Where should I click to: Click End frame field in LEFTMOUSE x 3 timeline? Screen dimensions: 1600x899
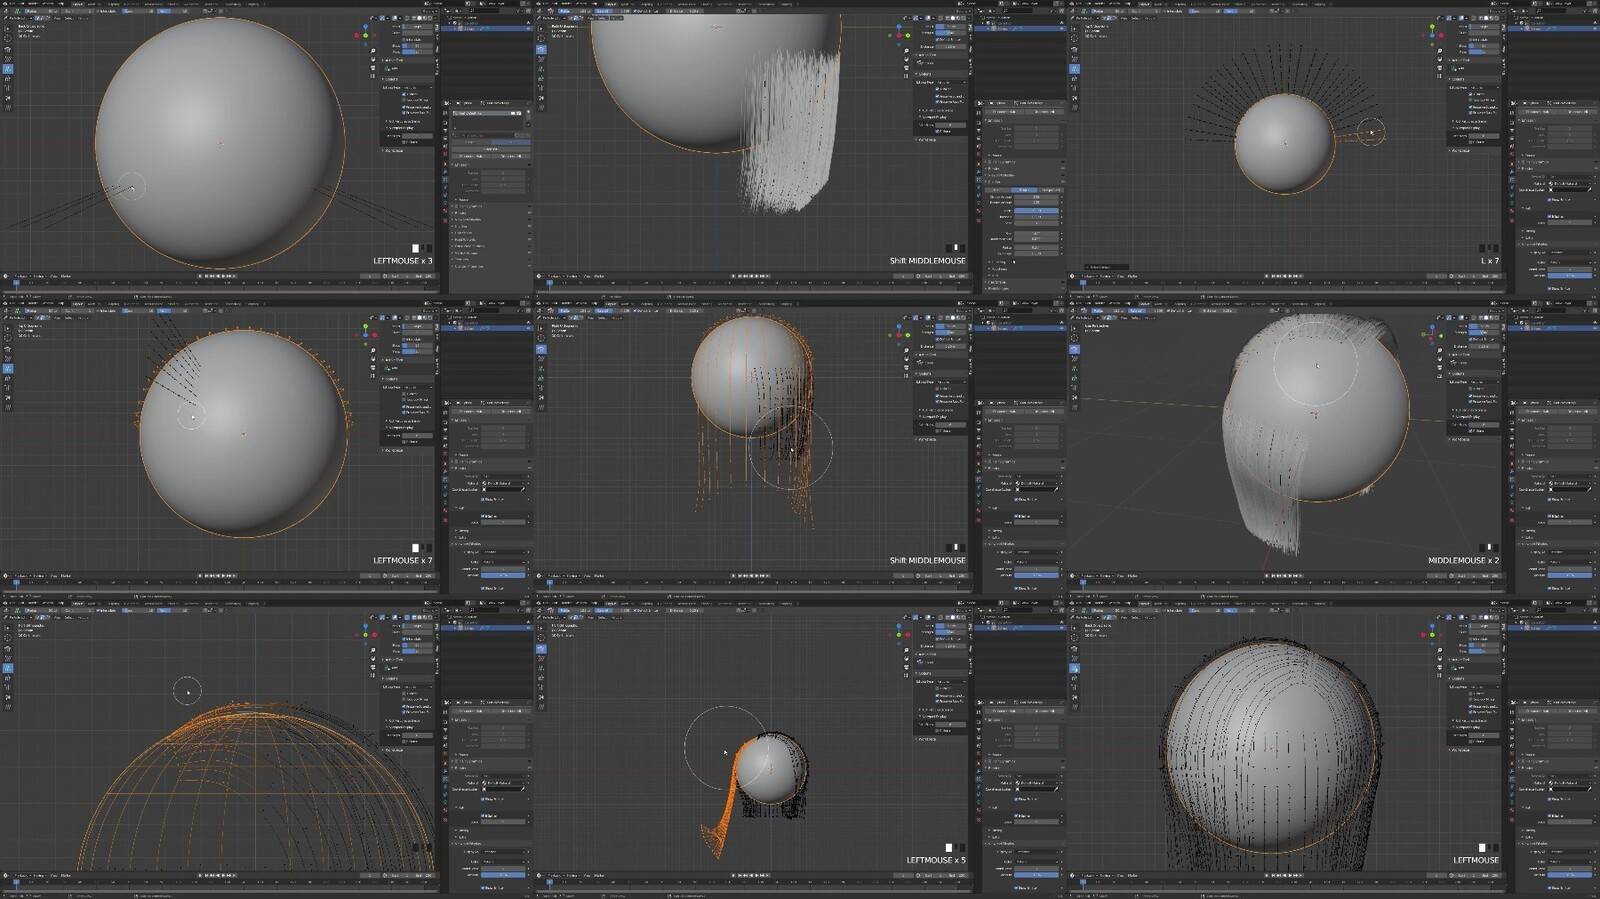coord(425,276)
